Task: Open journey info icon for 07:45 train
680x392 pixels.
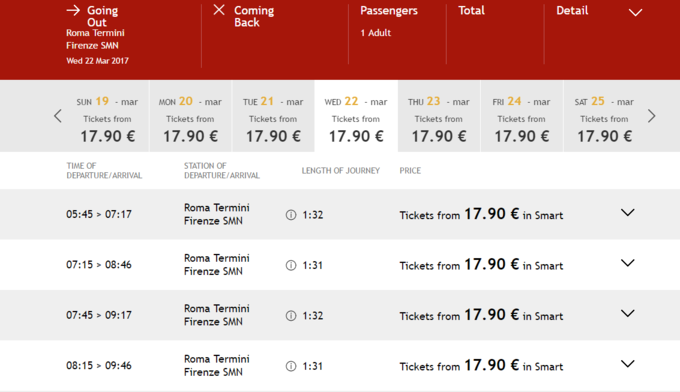Action: tap(291, 316)
